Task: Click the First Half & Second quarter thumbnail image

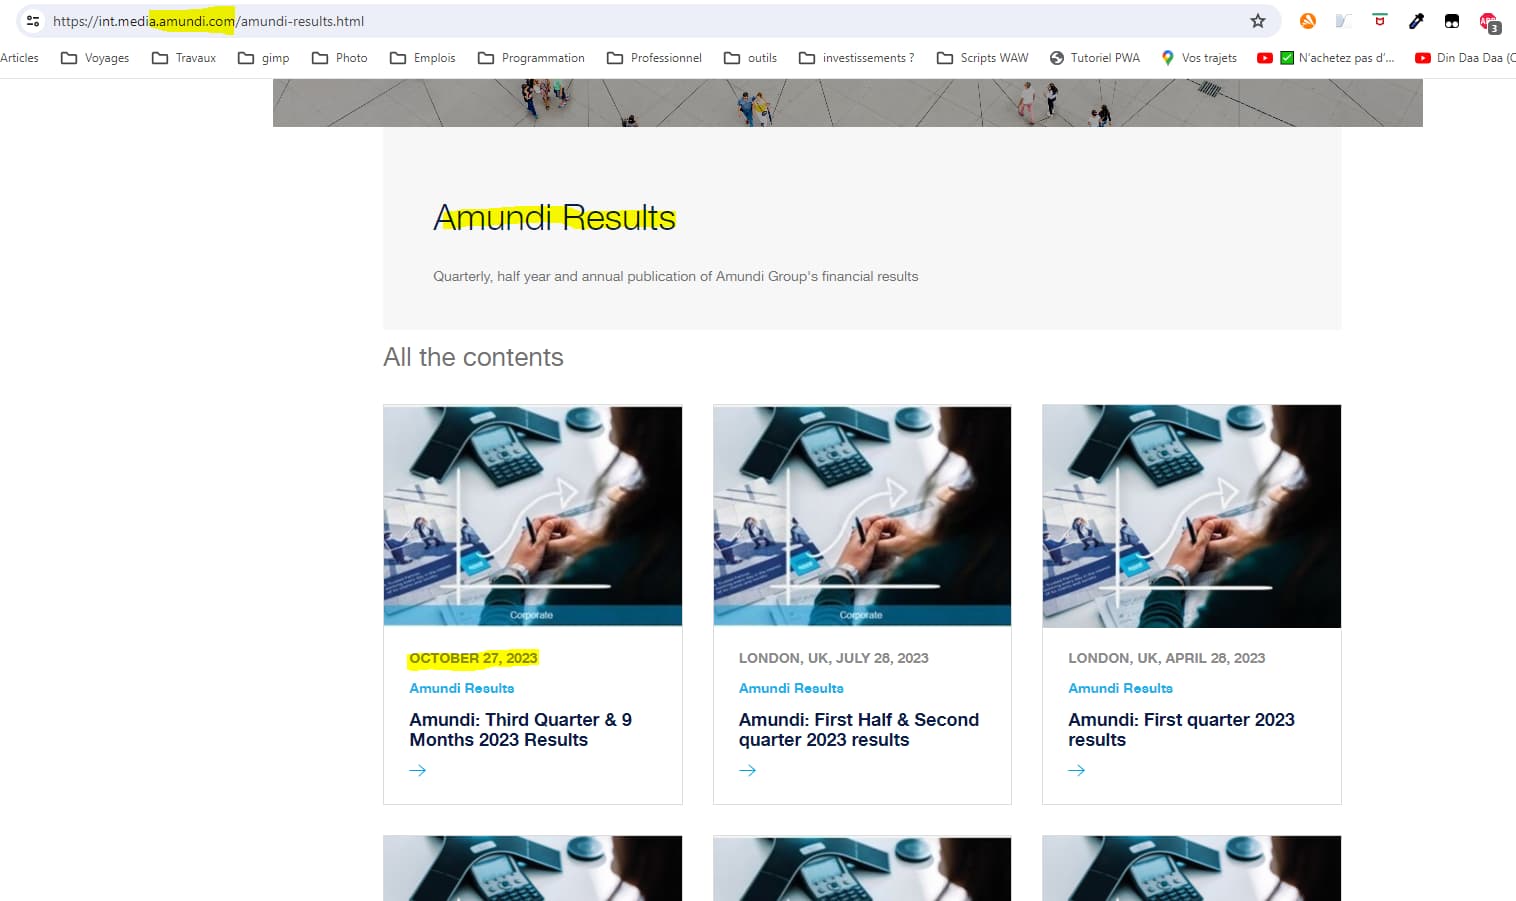Action: point(862,515)
